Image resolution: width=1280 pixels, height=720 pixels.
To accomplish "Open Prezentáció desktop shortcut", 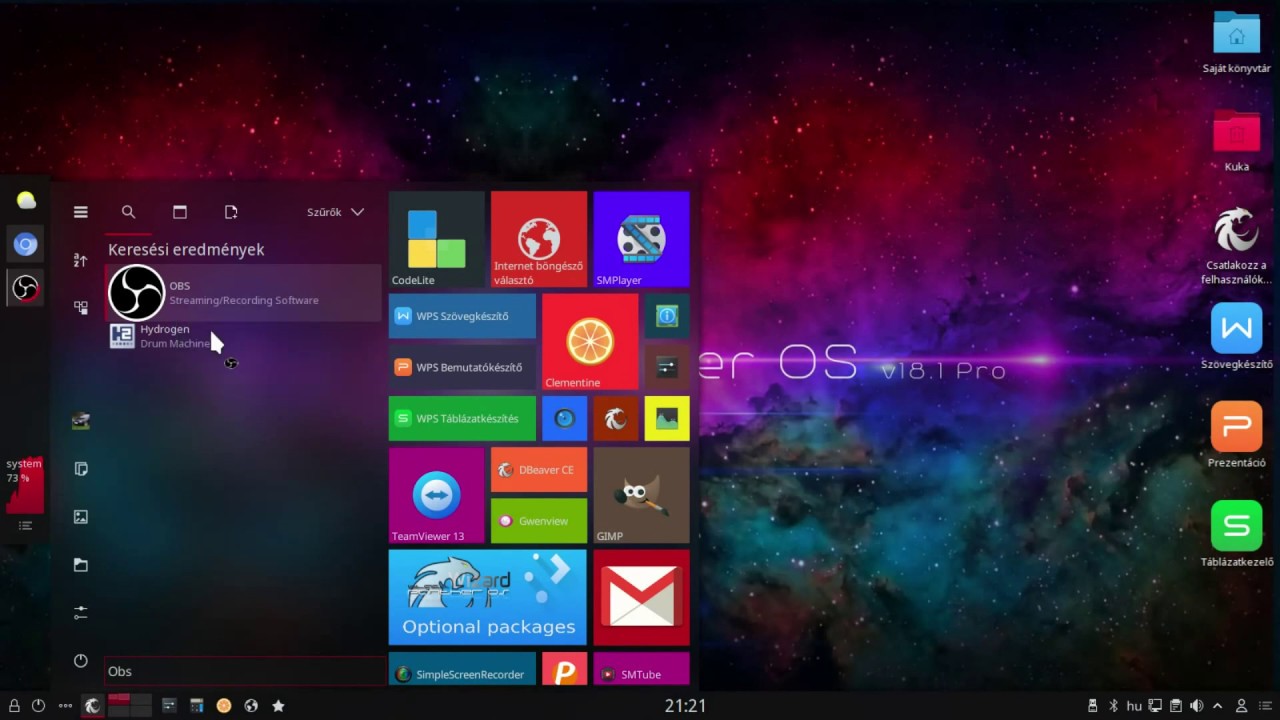I will pos(1237,435).
